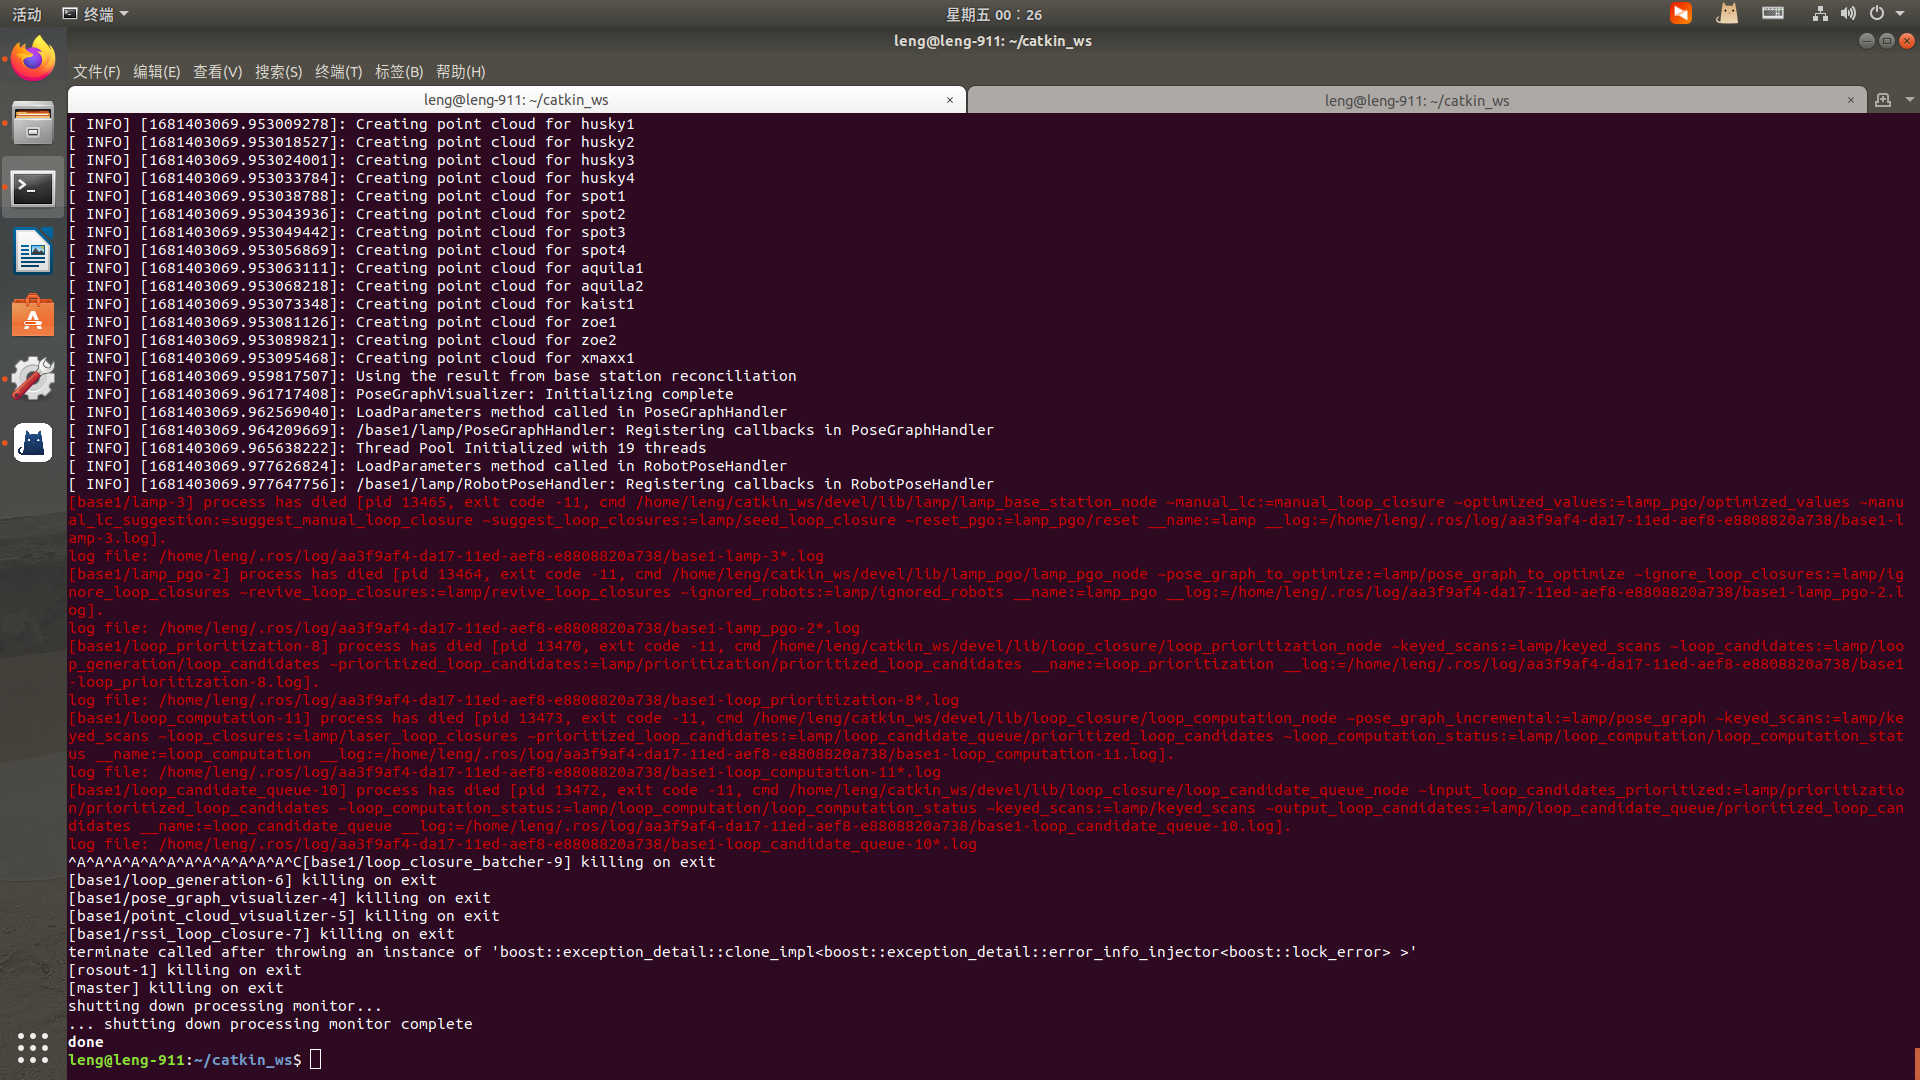Click 活动 in the top bar

tap(26, 13)
